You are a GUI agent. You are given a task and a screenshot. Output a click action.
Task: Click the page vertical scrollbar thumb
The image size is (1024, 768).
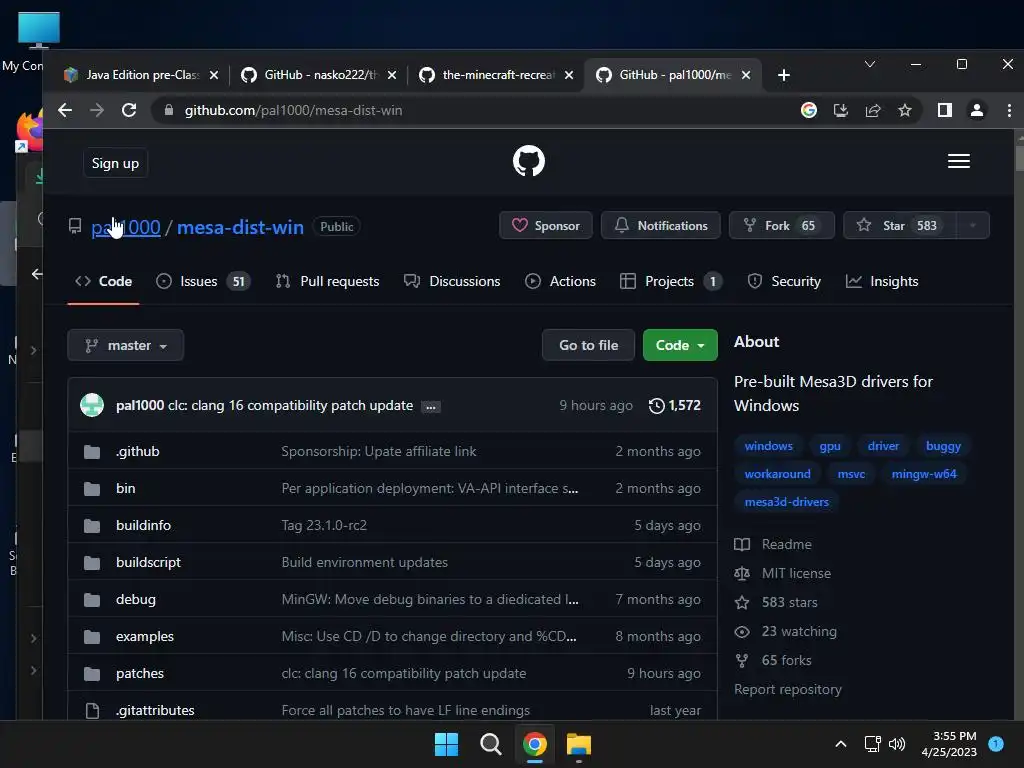(x=1019, y=157)
